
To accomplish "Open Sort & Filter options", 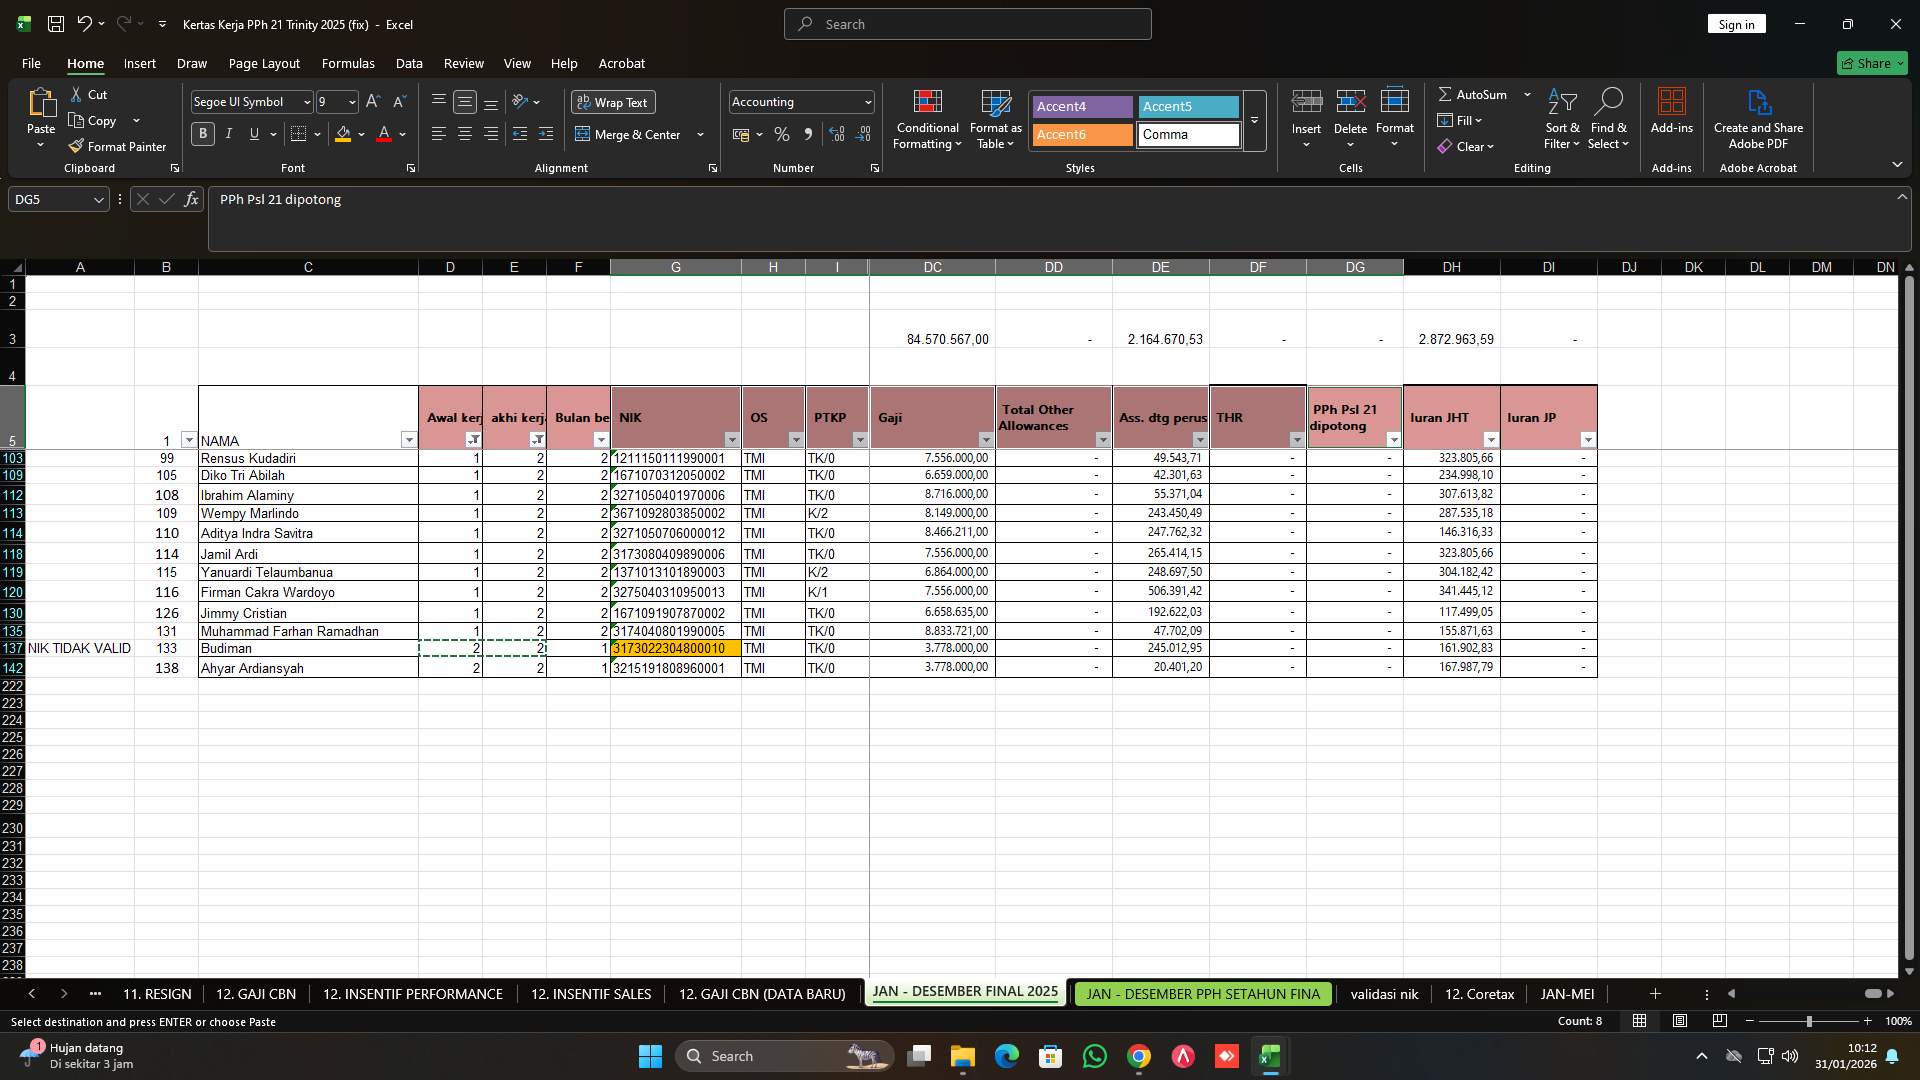I will [x=1561, y=120].
